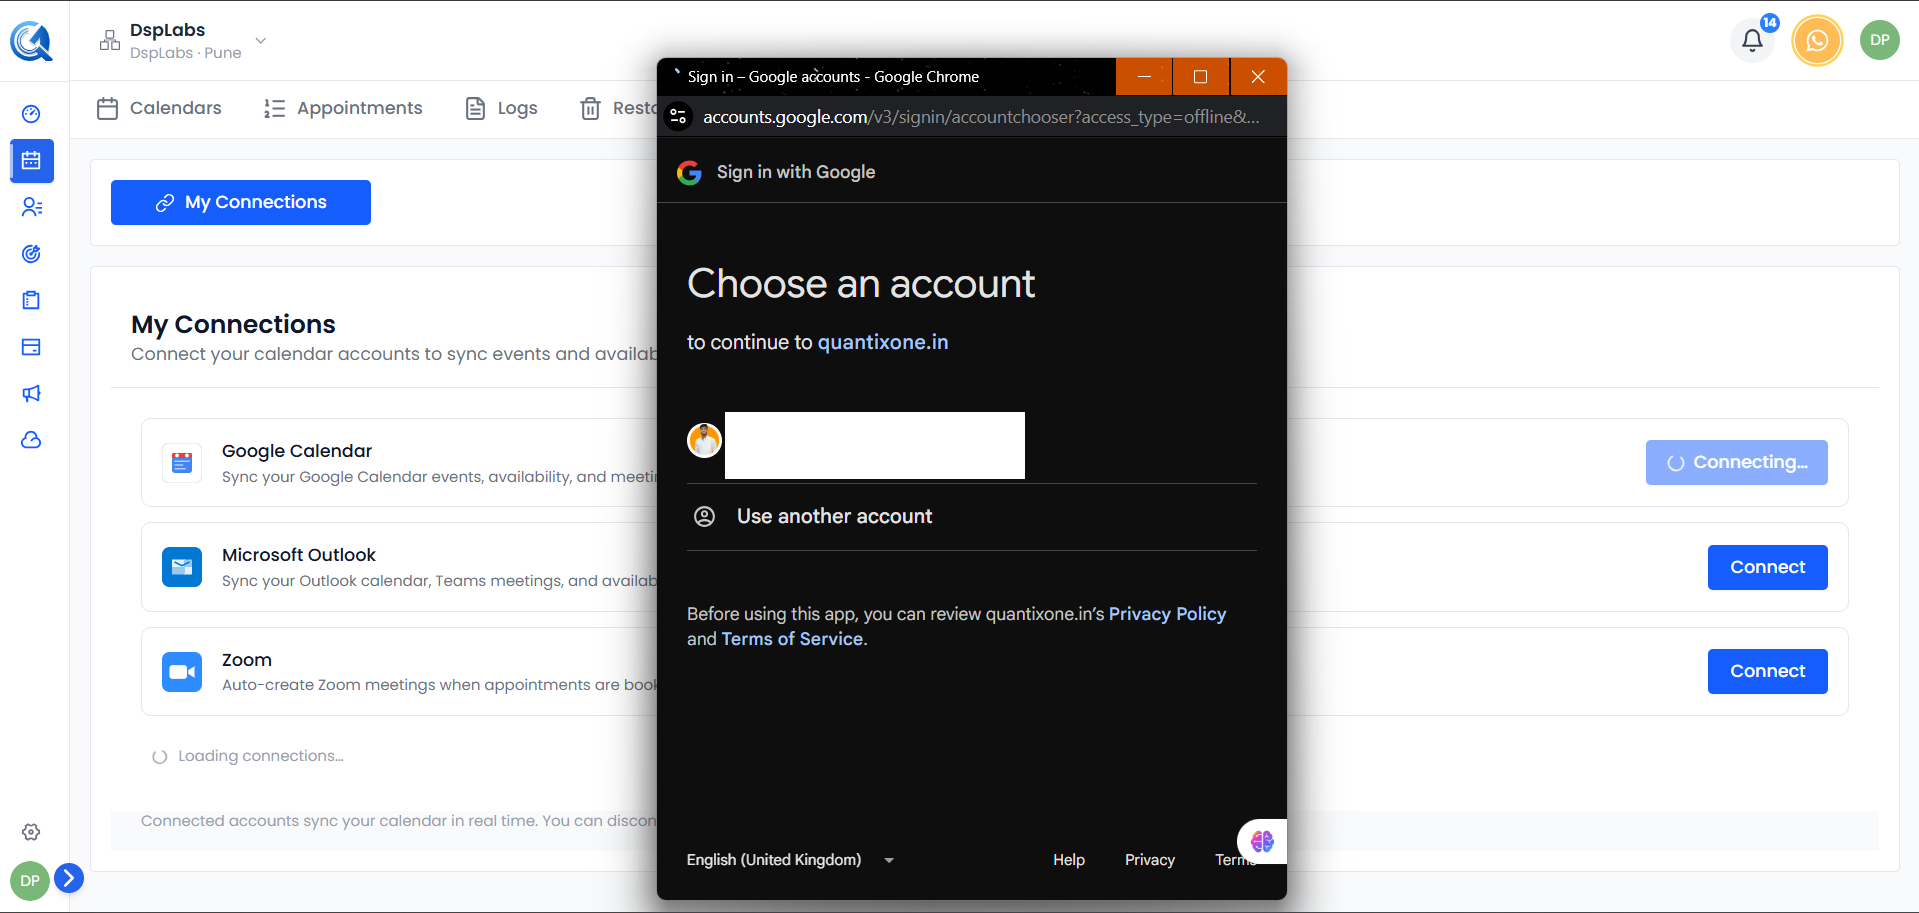The image size is (1919, 913).
Task: Click the My Connections button
Action: 241,203
